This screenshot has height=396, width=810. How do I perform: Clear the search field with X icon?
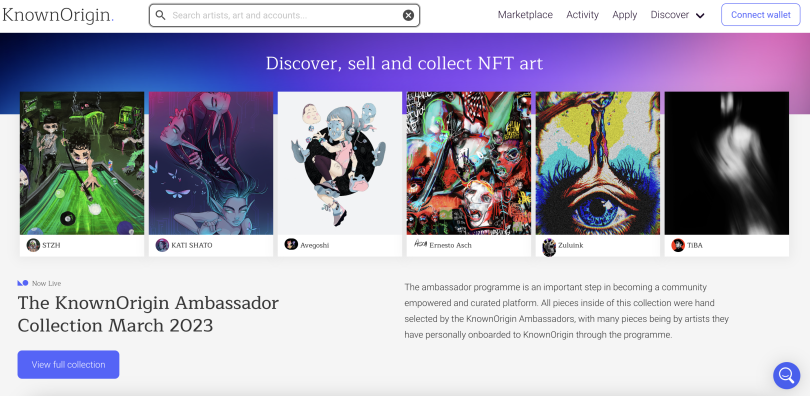(x=408, y=15)
